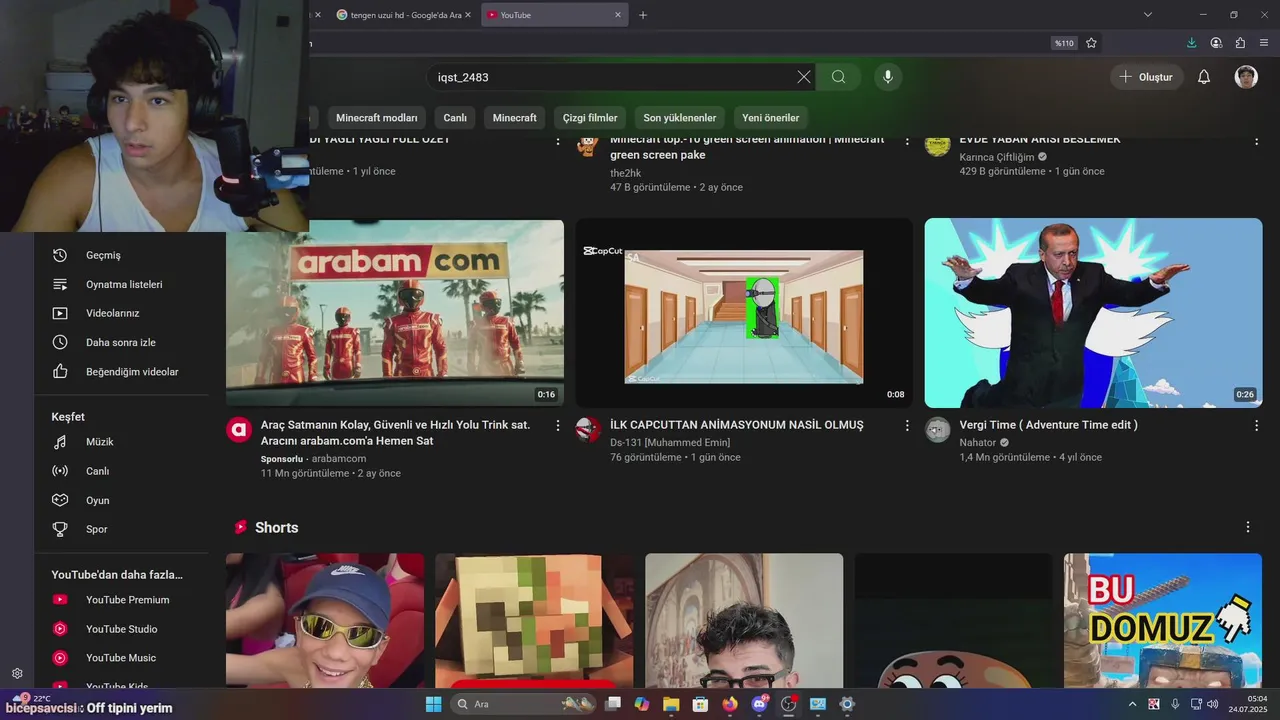Open Daha sonra izle list
Screen dimensions: 1280x720
coord(122,342)
